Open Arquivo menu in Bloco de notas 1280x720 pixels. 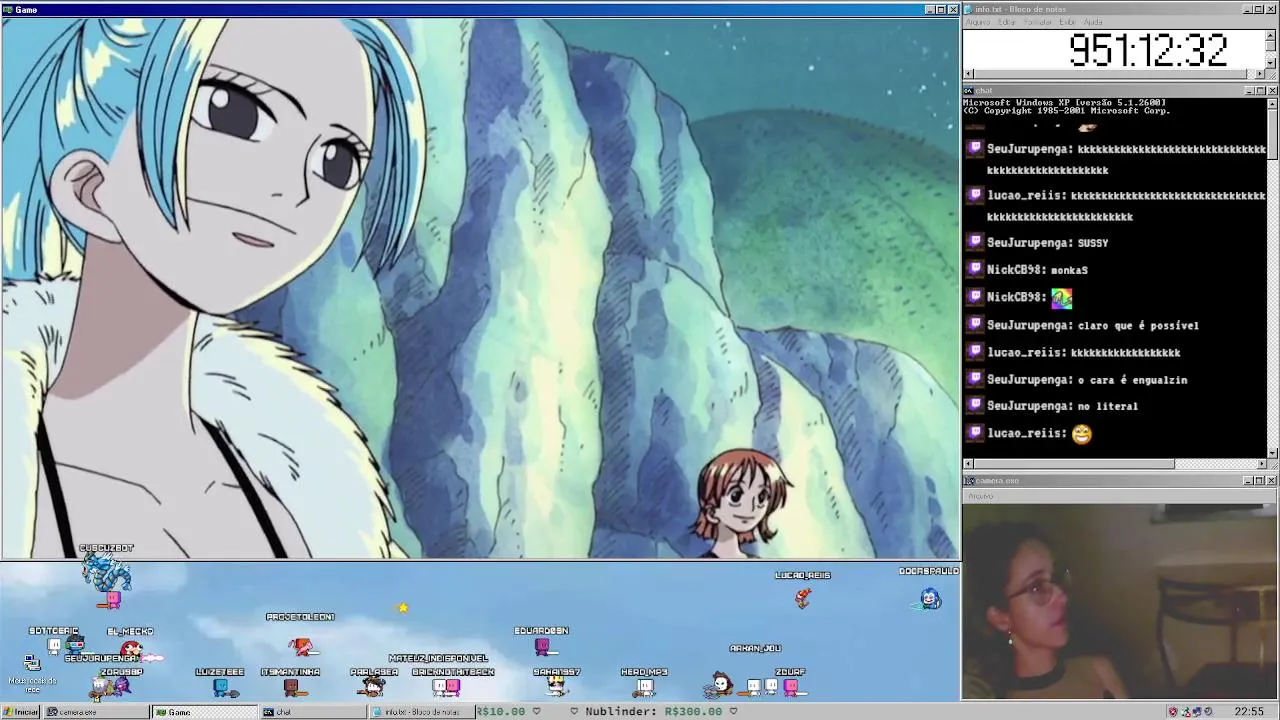tap(978, 22)
